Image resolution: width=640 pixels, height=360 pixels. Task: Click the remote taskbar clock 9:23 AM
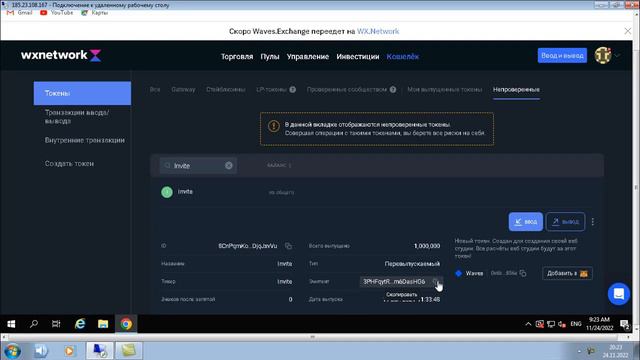tap(600, 324)
